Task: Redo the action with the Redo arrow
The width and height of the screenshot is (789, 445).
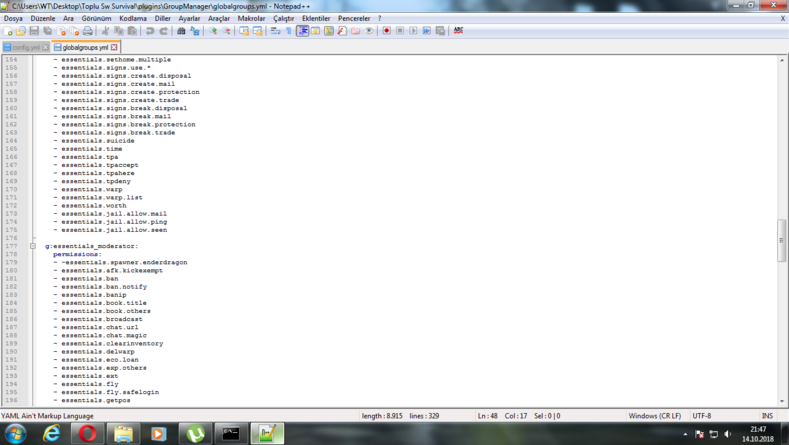Action: click(164, 31)
